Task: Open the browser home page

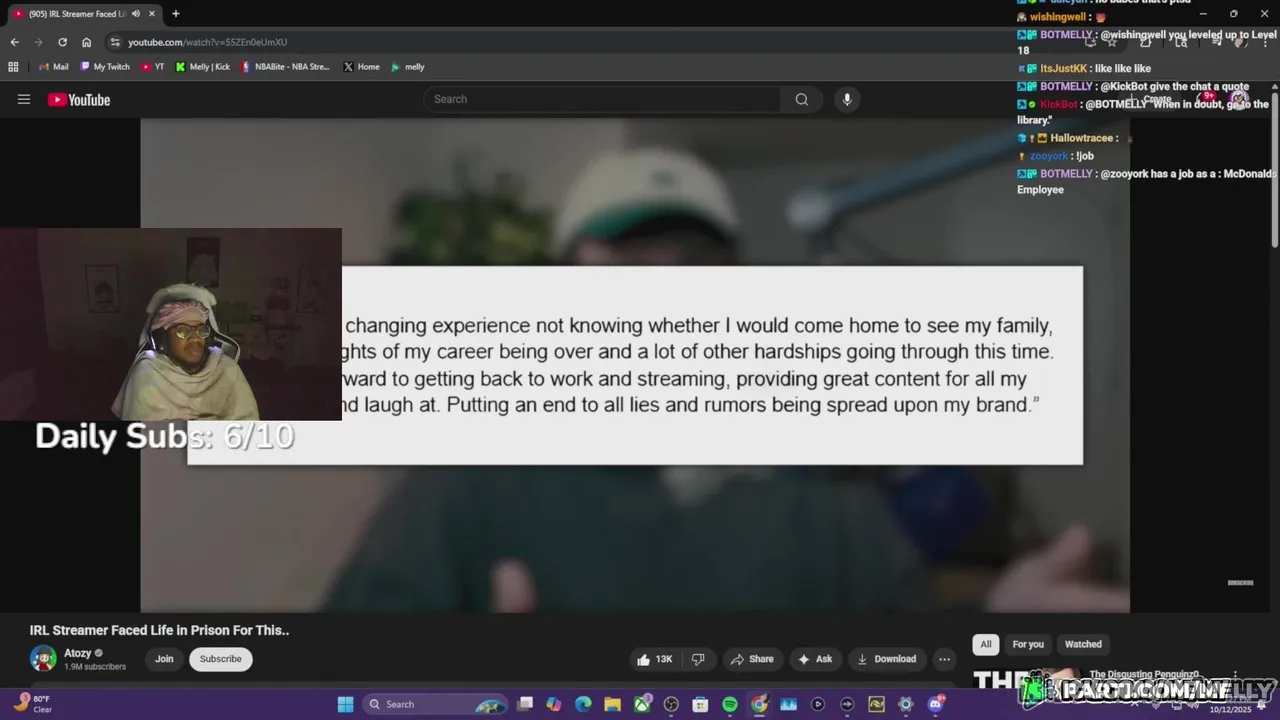Action: point(86,42)
